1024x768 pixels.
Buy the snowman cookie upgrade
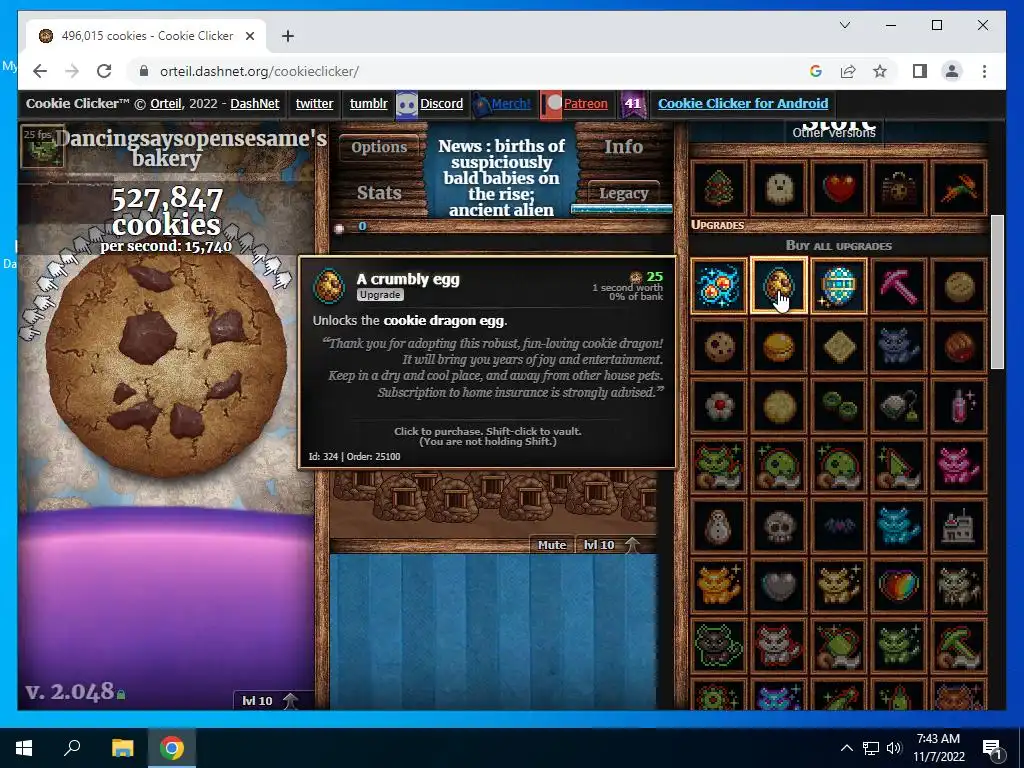point(718,526)
